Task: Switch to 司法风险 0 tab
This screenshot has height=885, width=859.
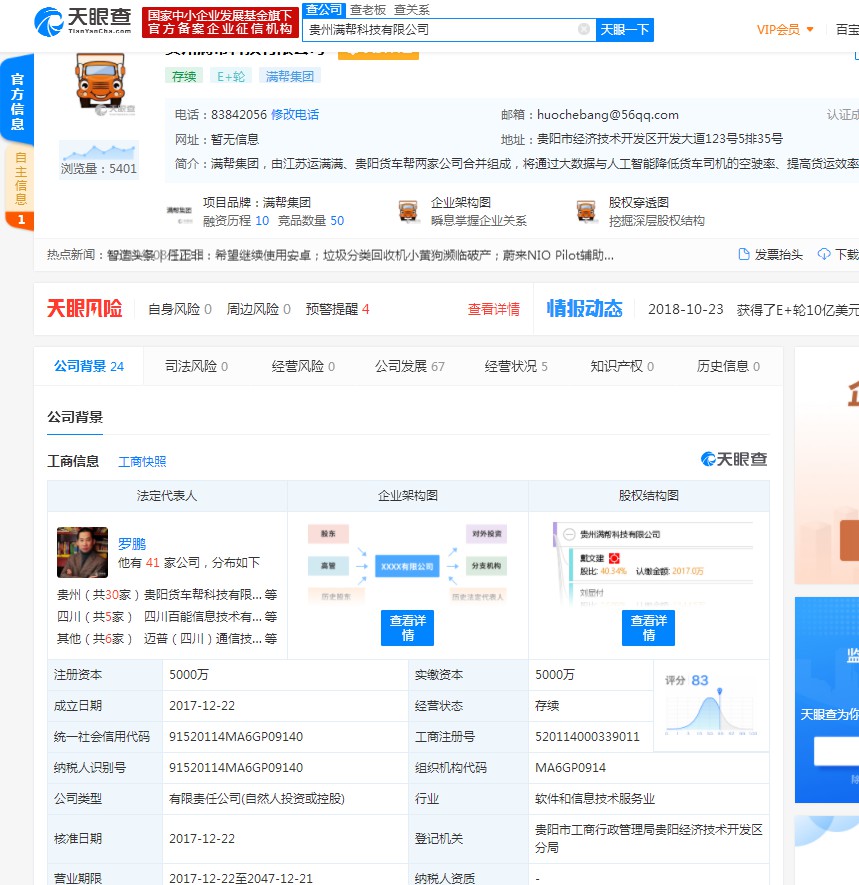Action: [x=196, y=366]
